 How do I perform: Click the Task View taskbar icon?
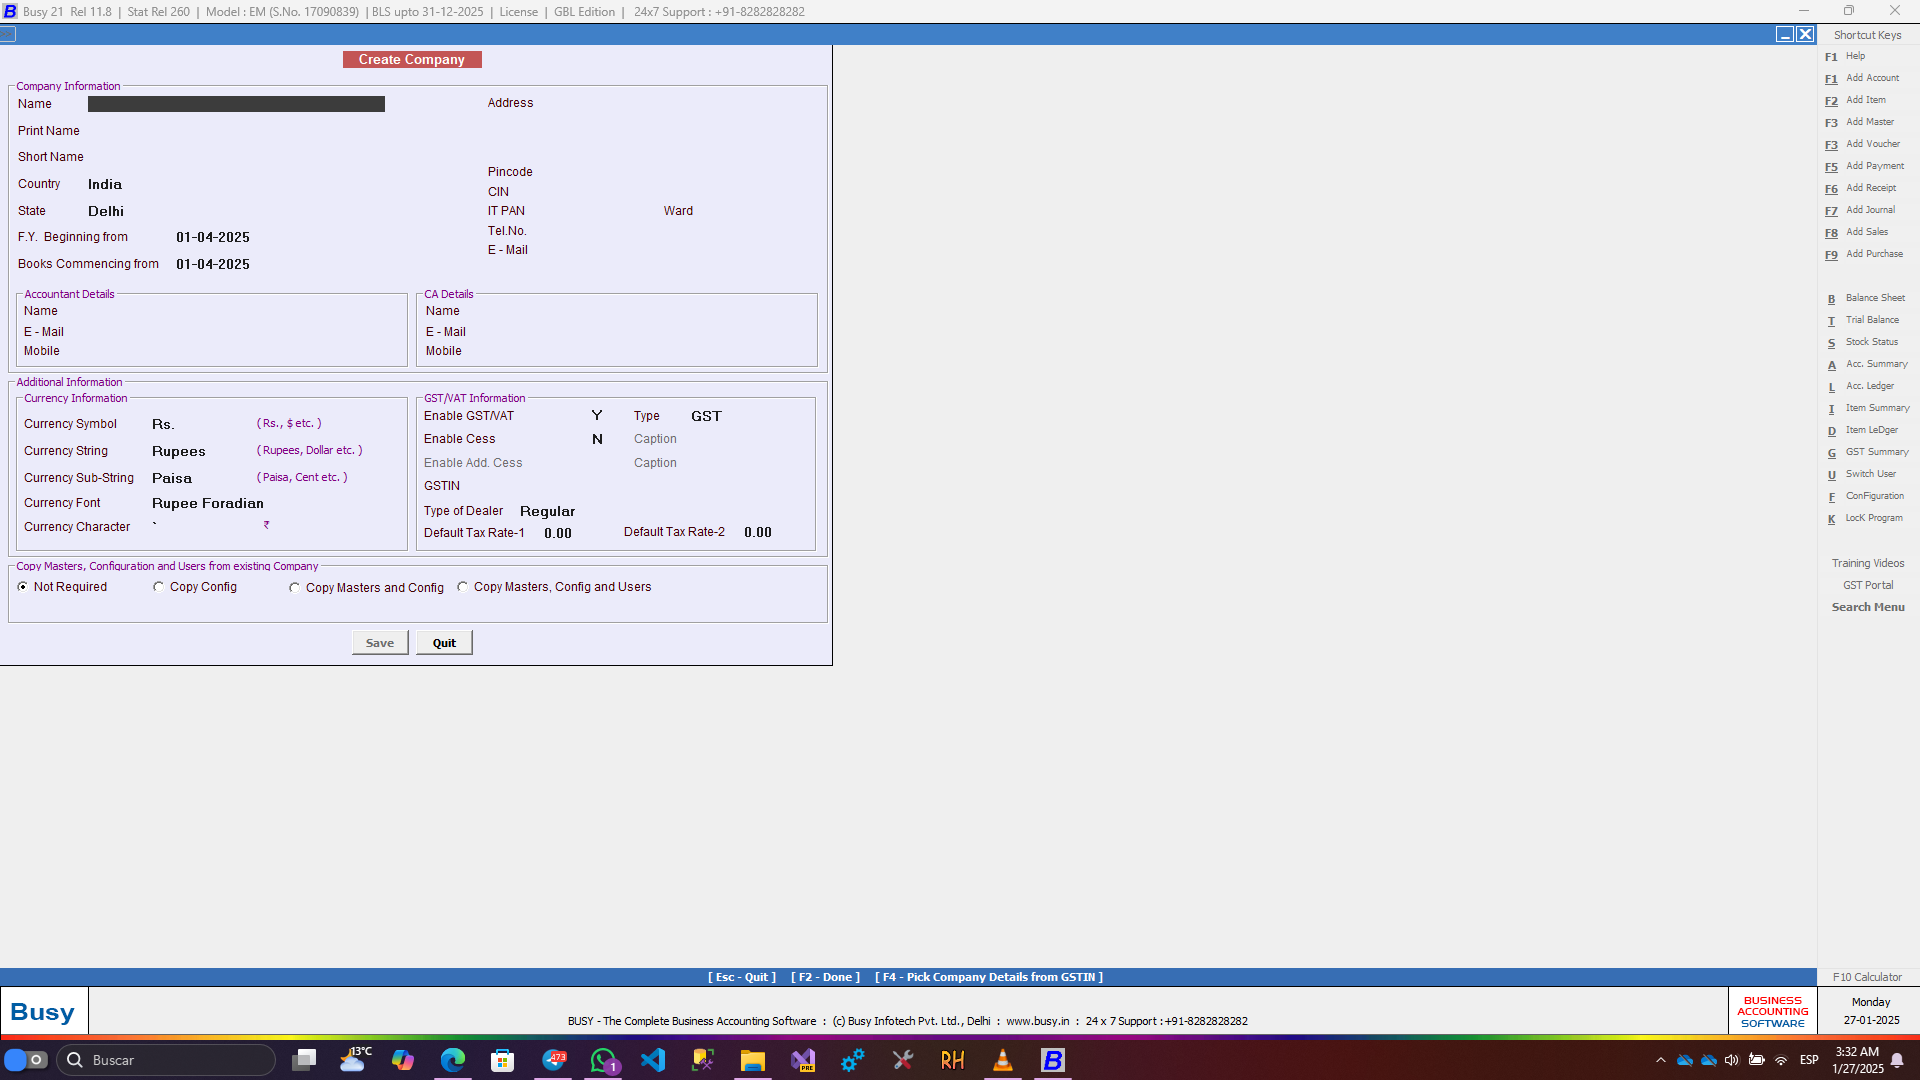pyautogui.click(x=304, y=1060)
